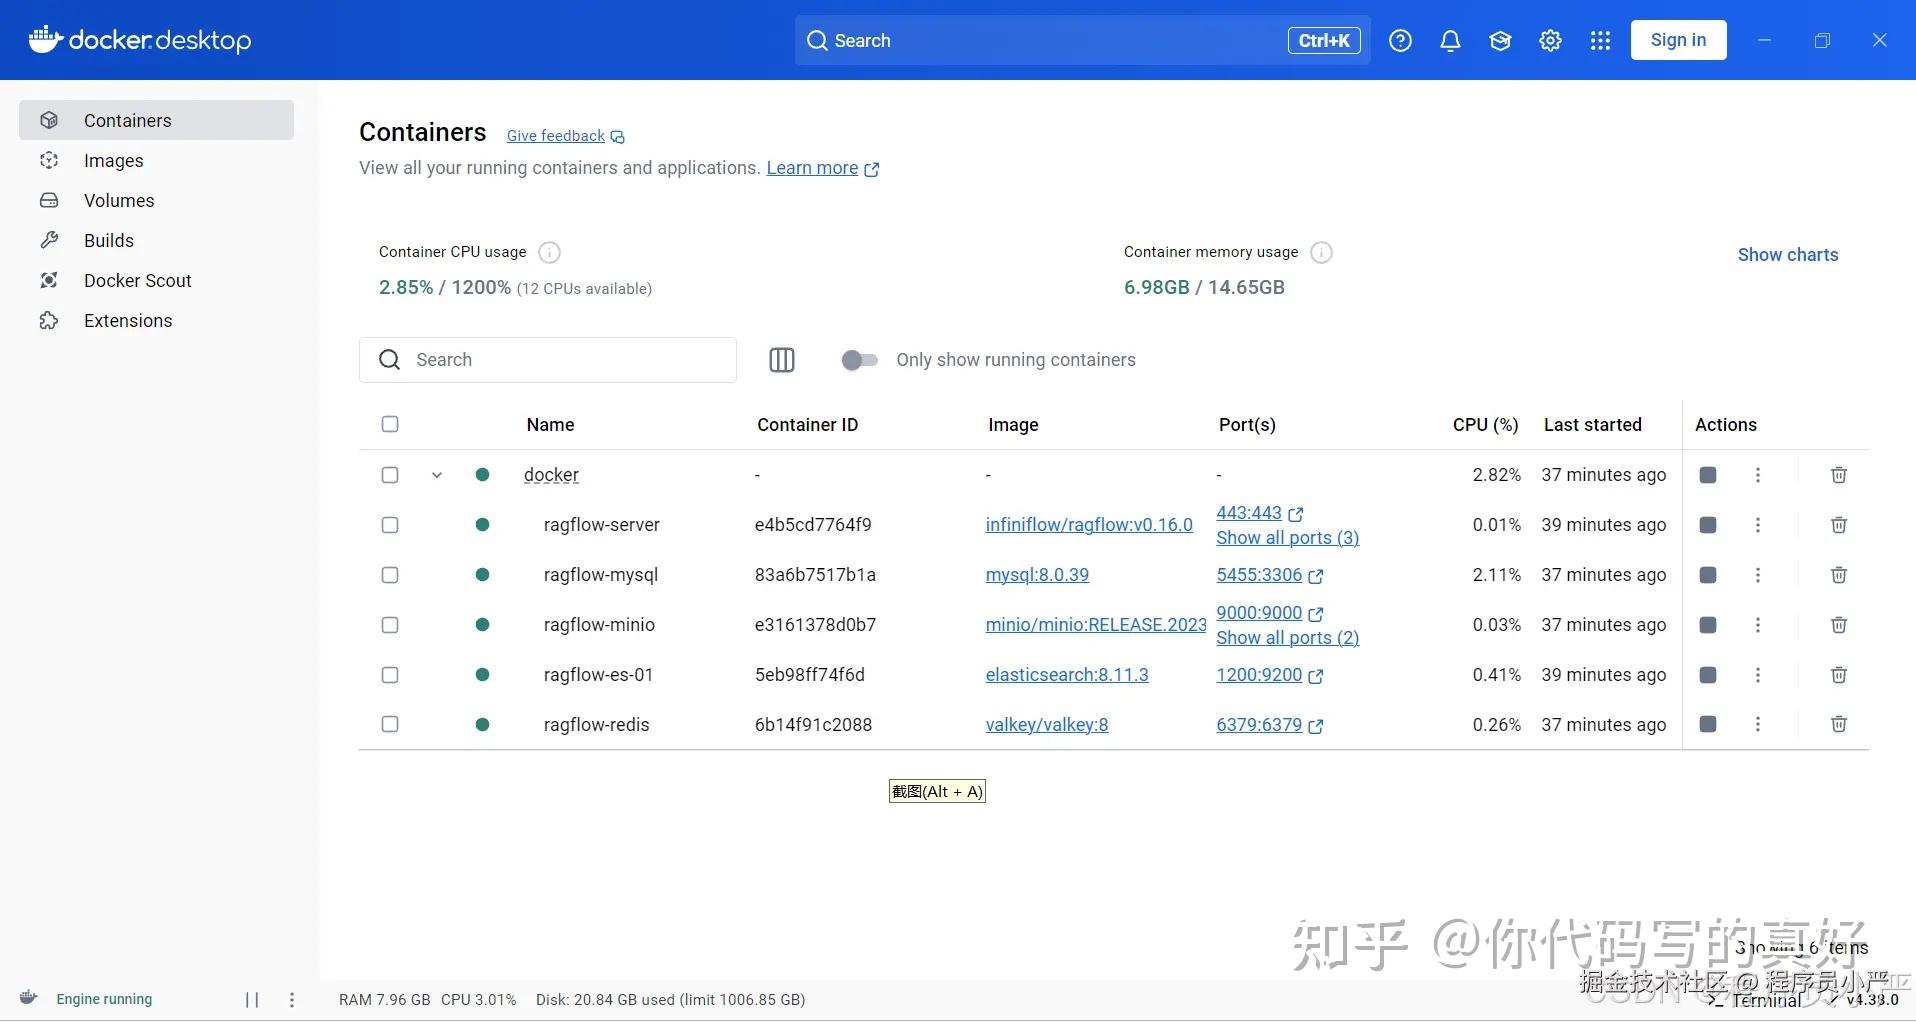
Task: Open Docker Scout in sidebar
Action: pos(156,280)
